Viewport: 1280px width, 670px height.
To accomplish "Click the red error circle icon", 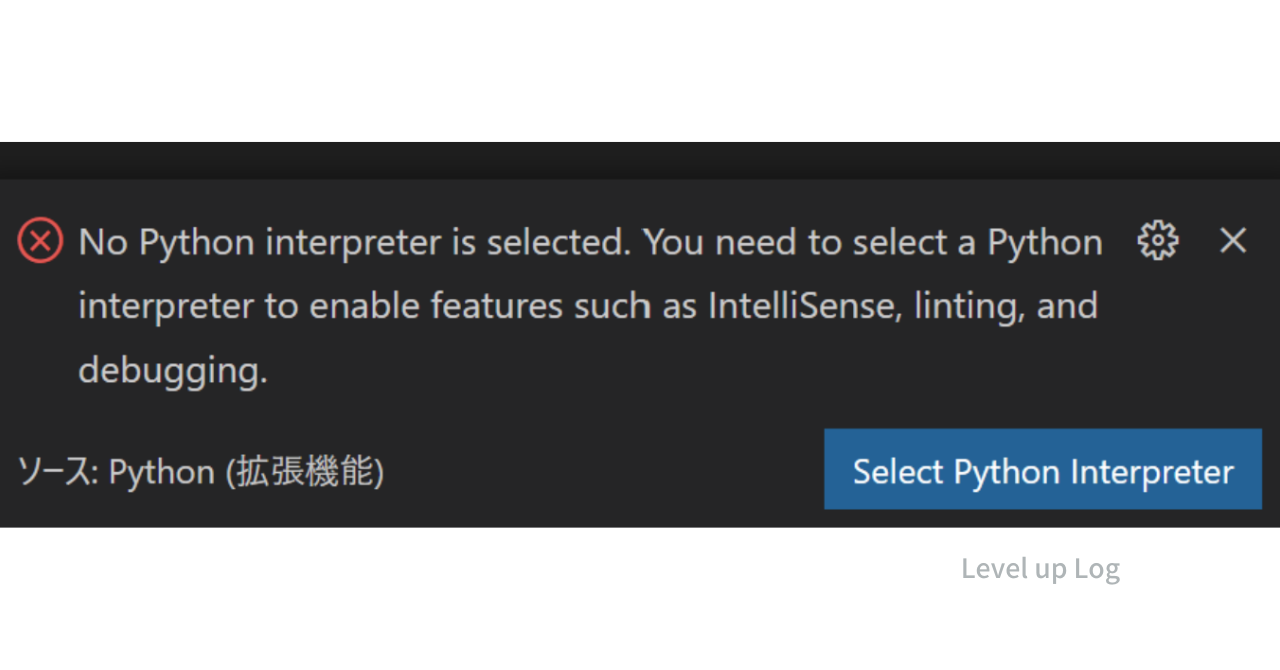I will click(x=41, y=241).
